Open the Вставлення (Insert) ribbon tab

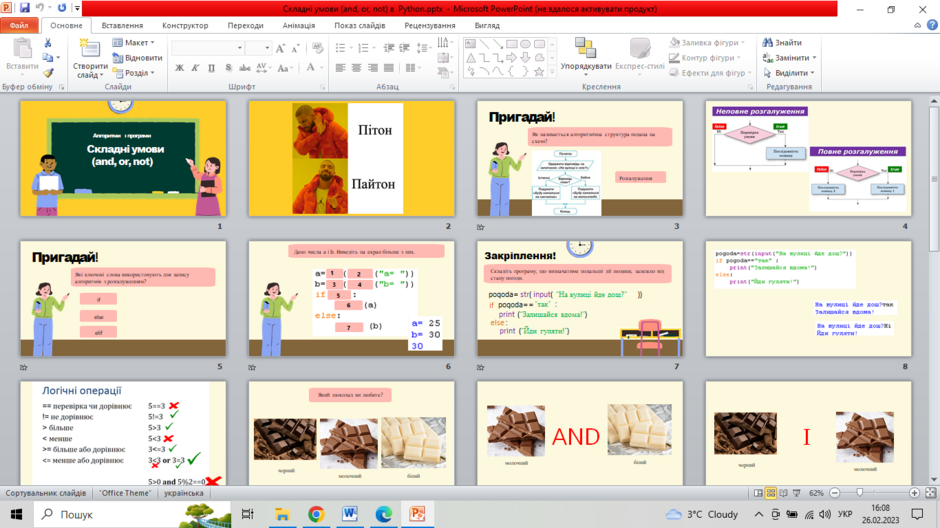122,26
